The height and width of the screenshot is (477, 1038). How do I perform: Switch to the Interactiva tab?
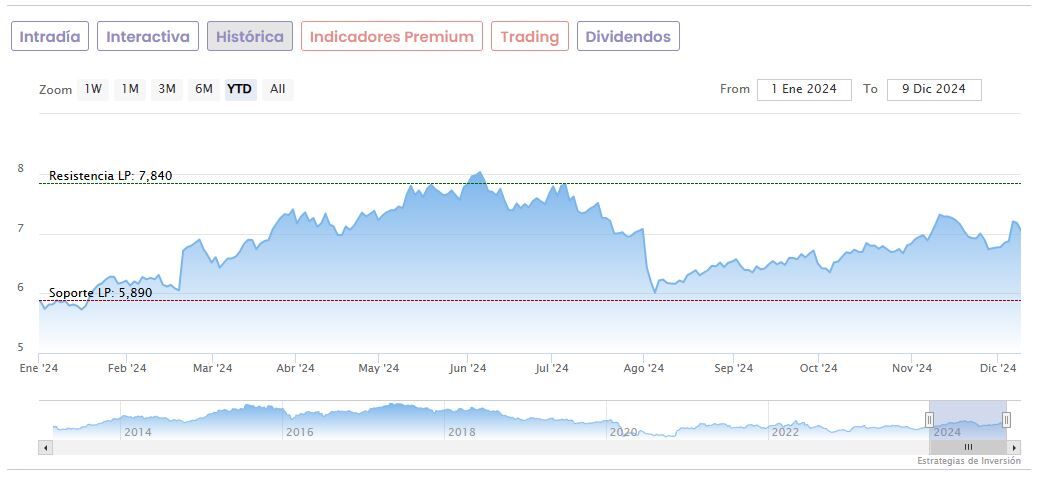coord(148,37)
